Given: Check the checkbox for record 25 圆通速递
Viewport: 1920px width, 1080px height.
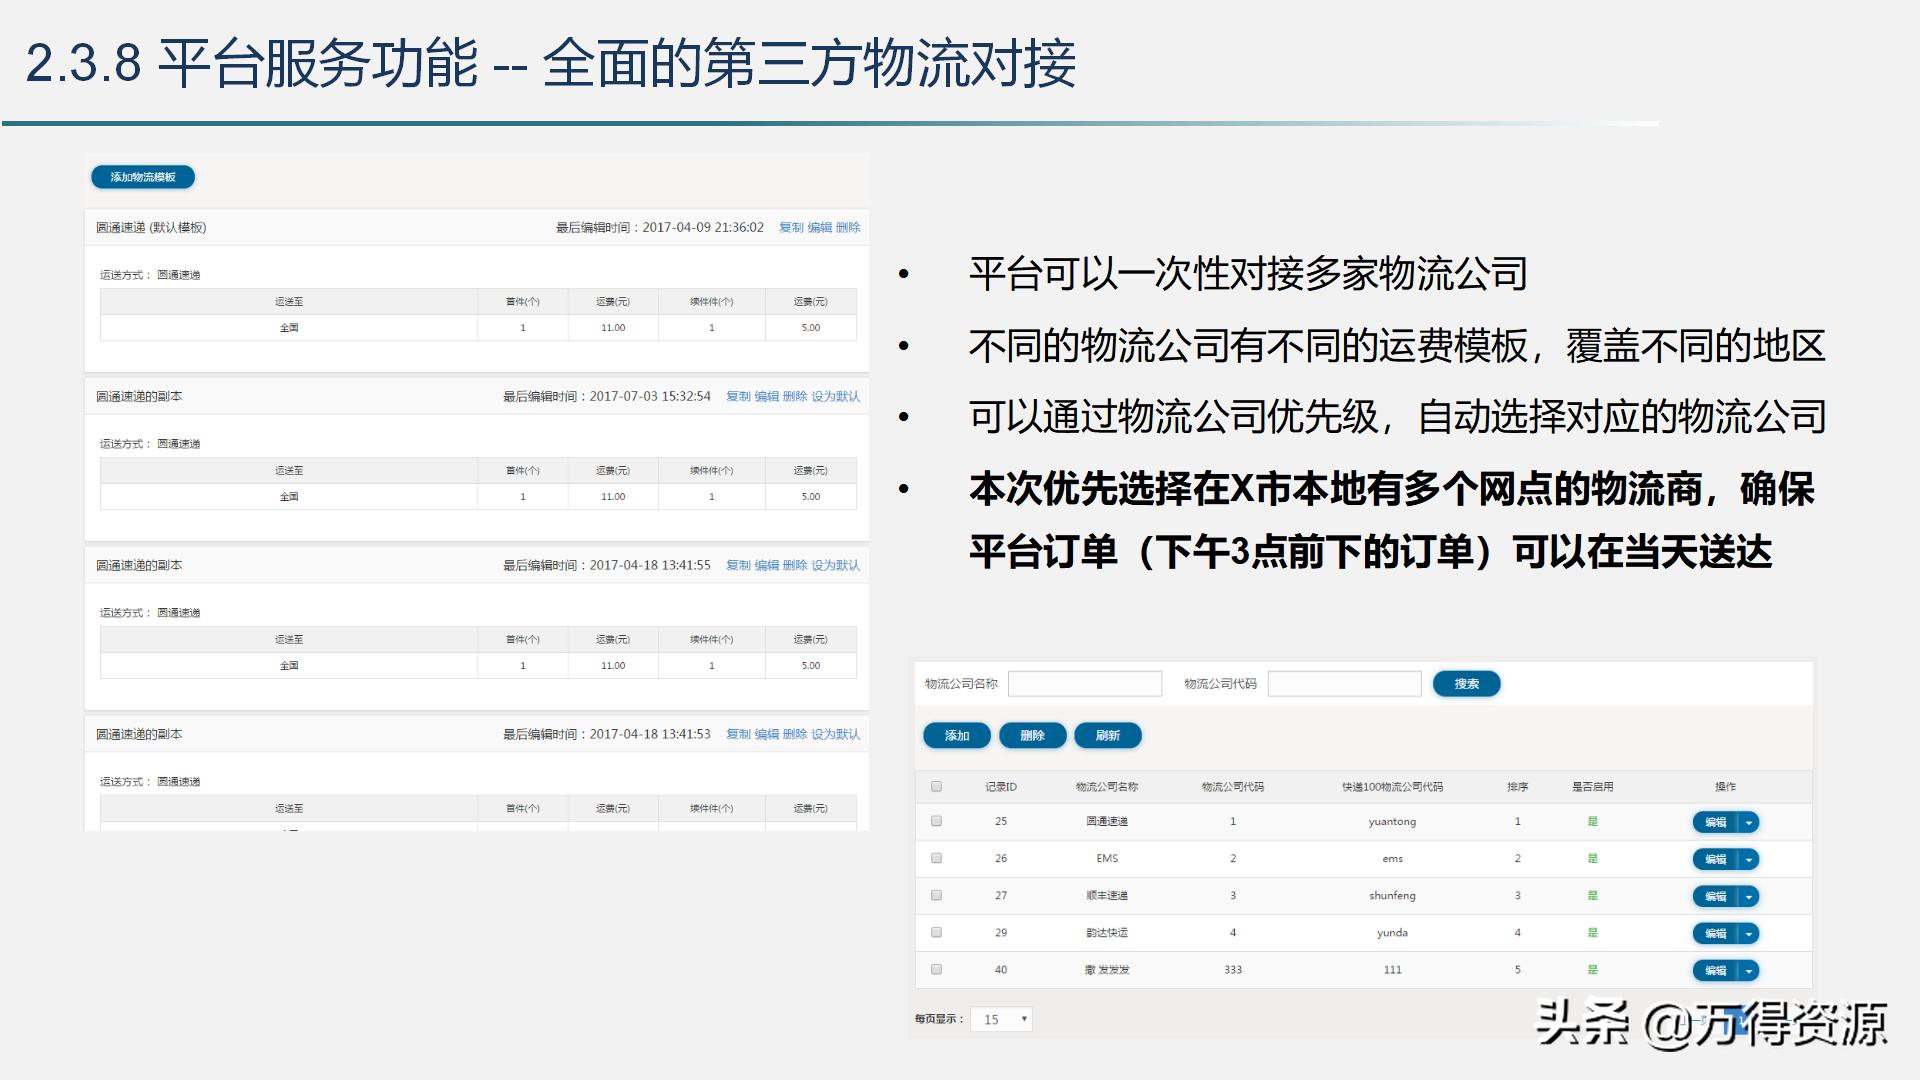Looking at the screenshot, I should [937, 821].
